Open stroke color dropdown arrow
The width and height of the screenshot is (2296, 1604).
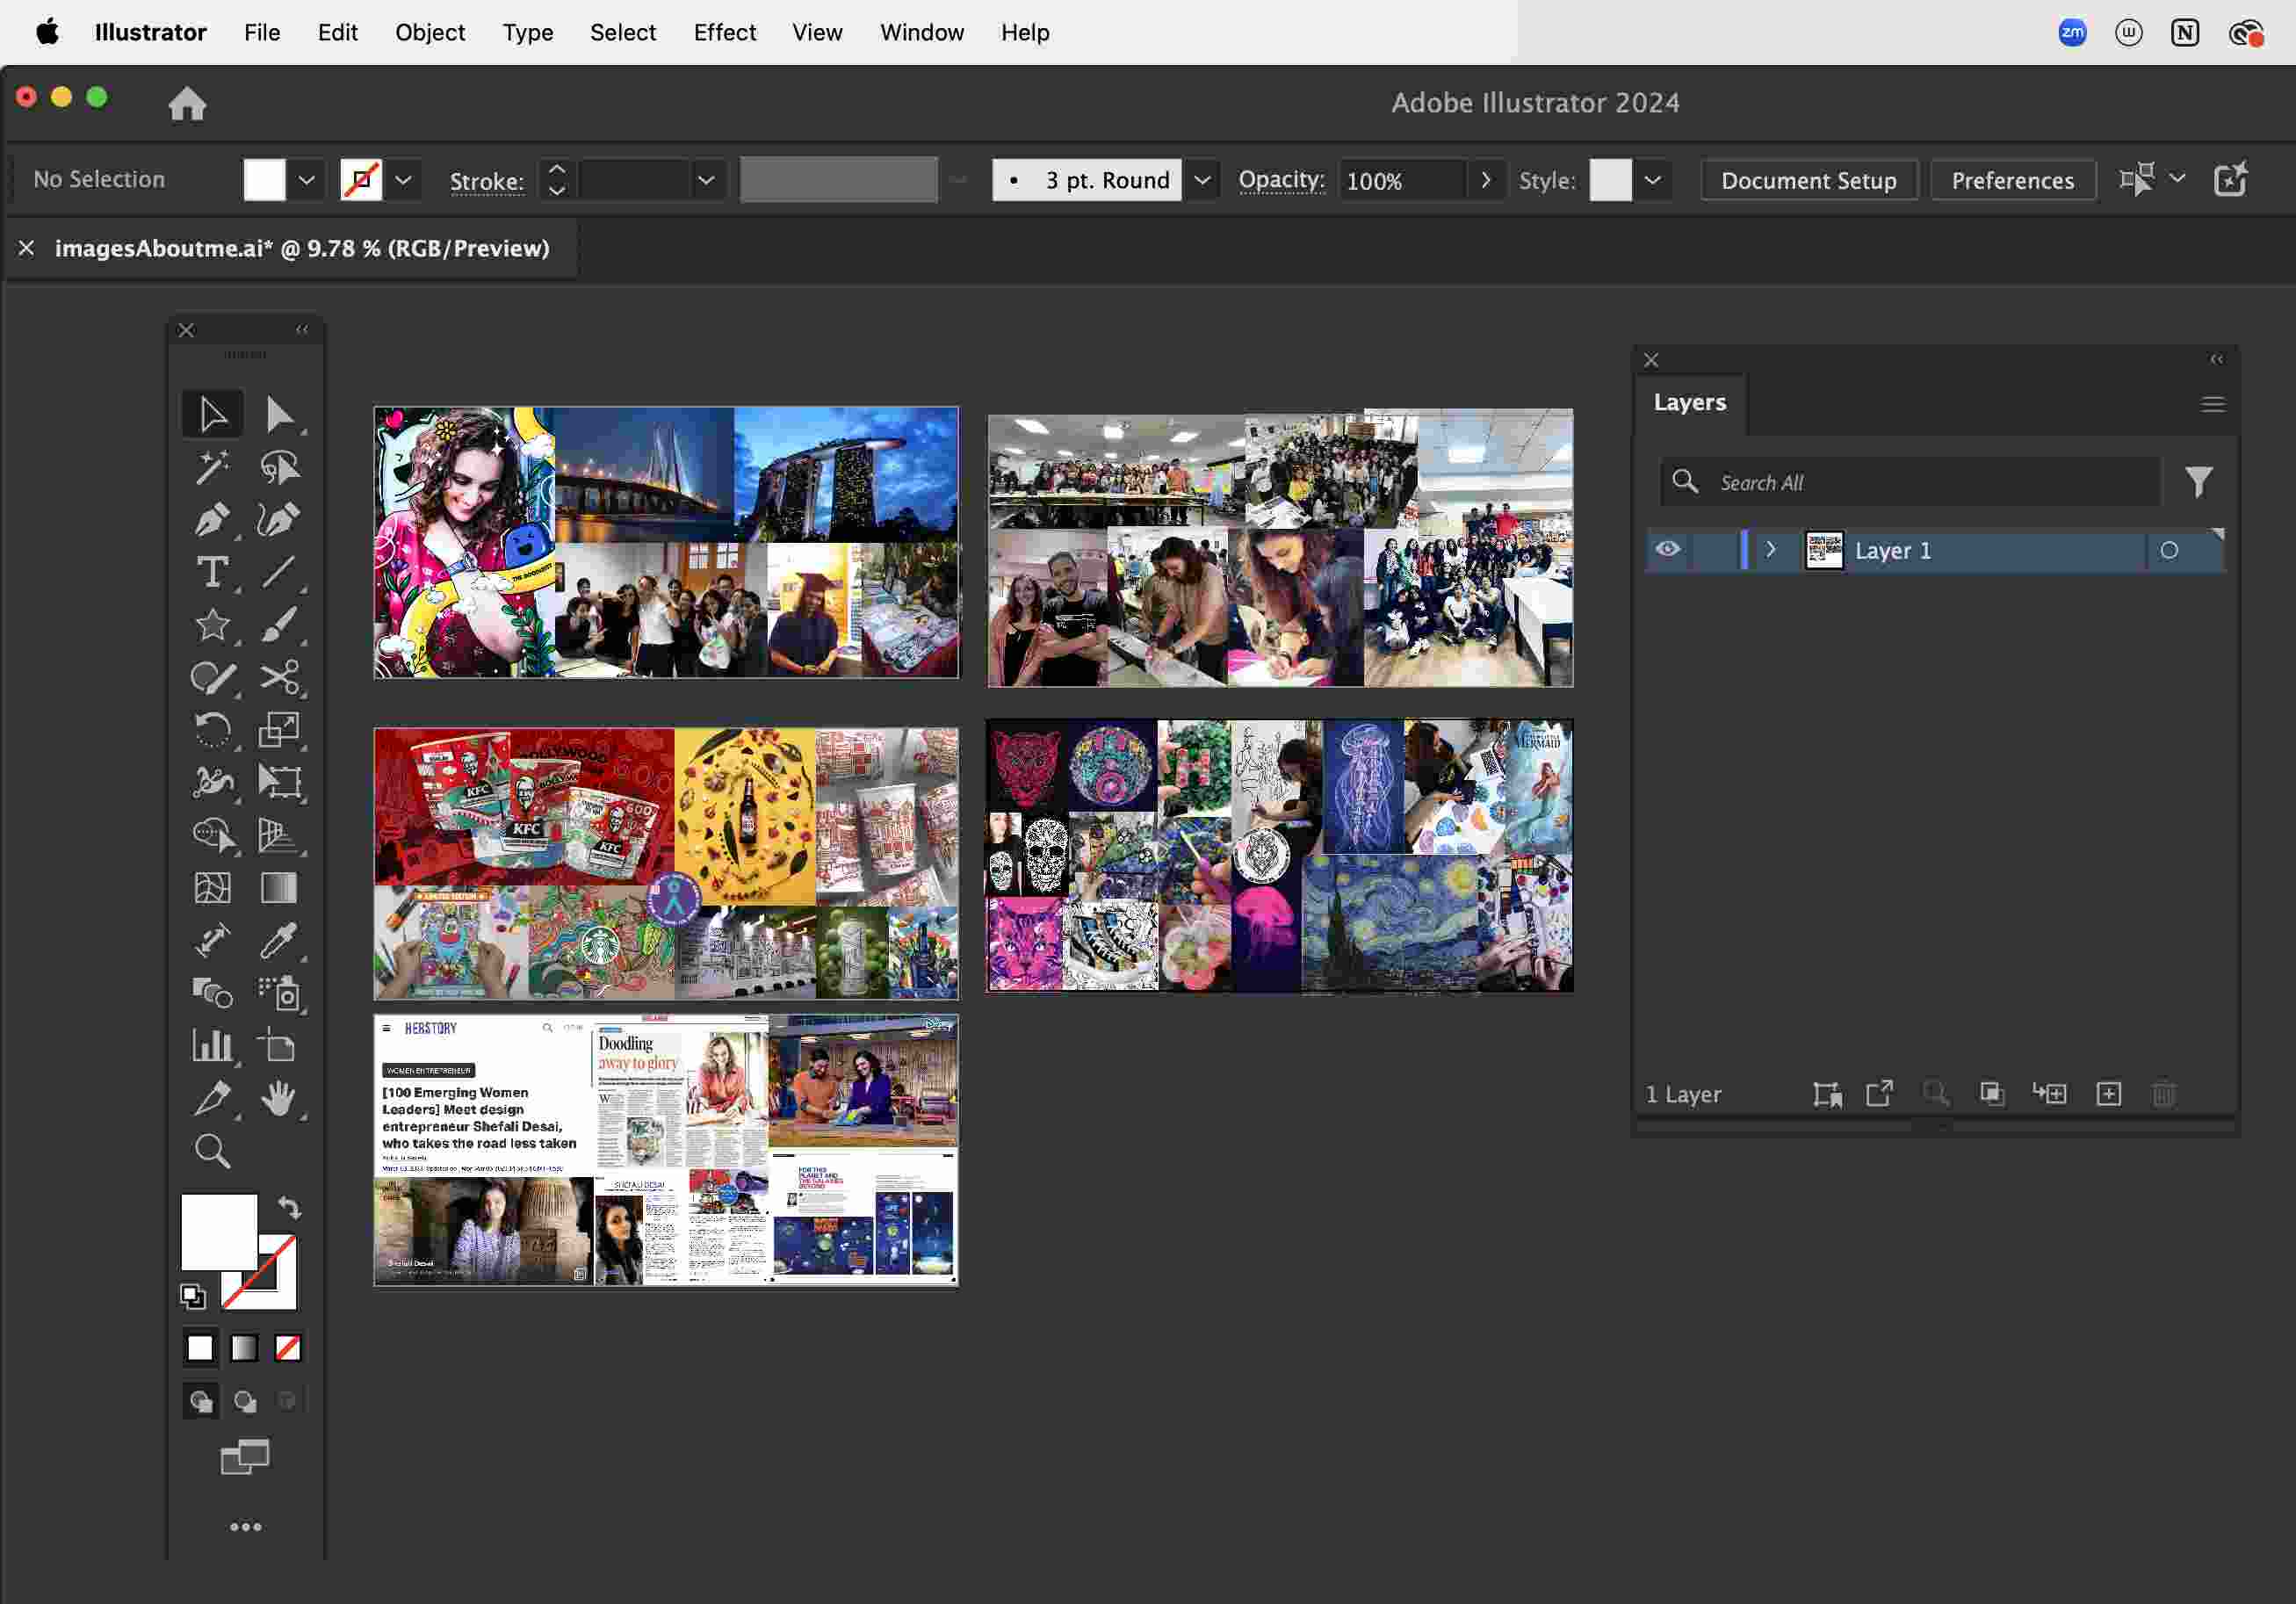[403, 180]
